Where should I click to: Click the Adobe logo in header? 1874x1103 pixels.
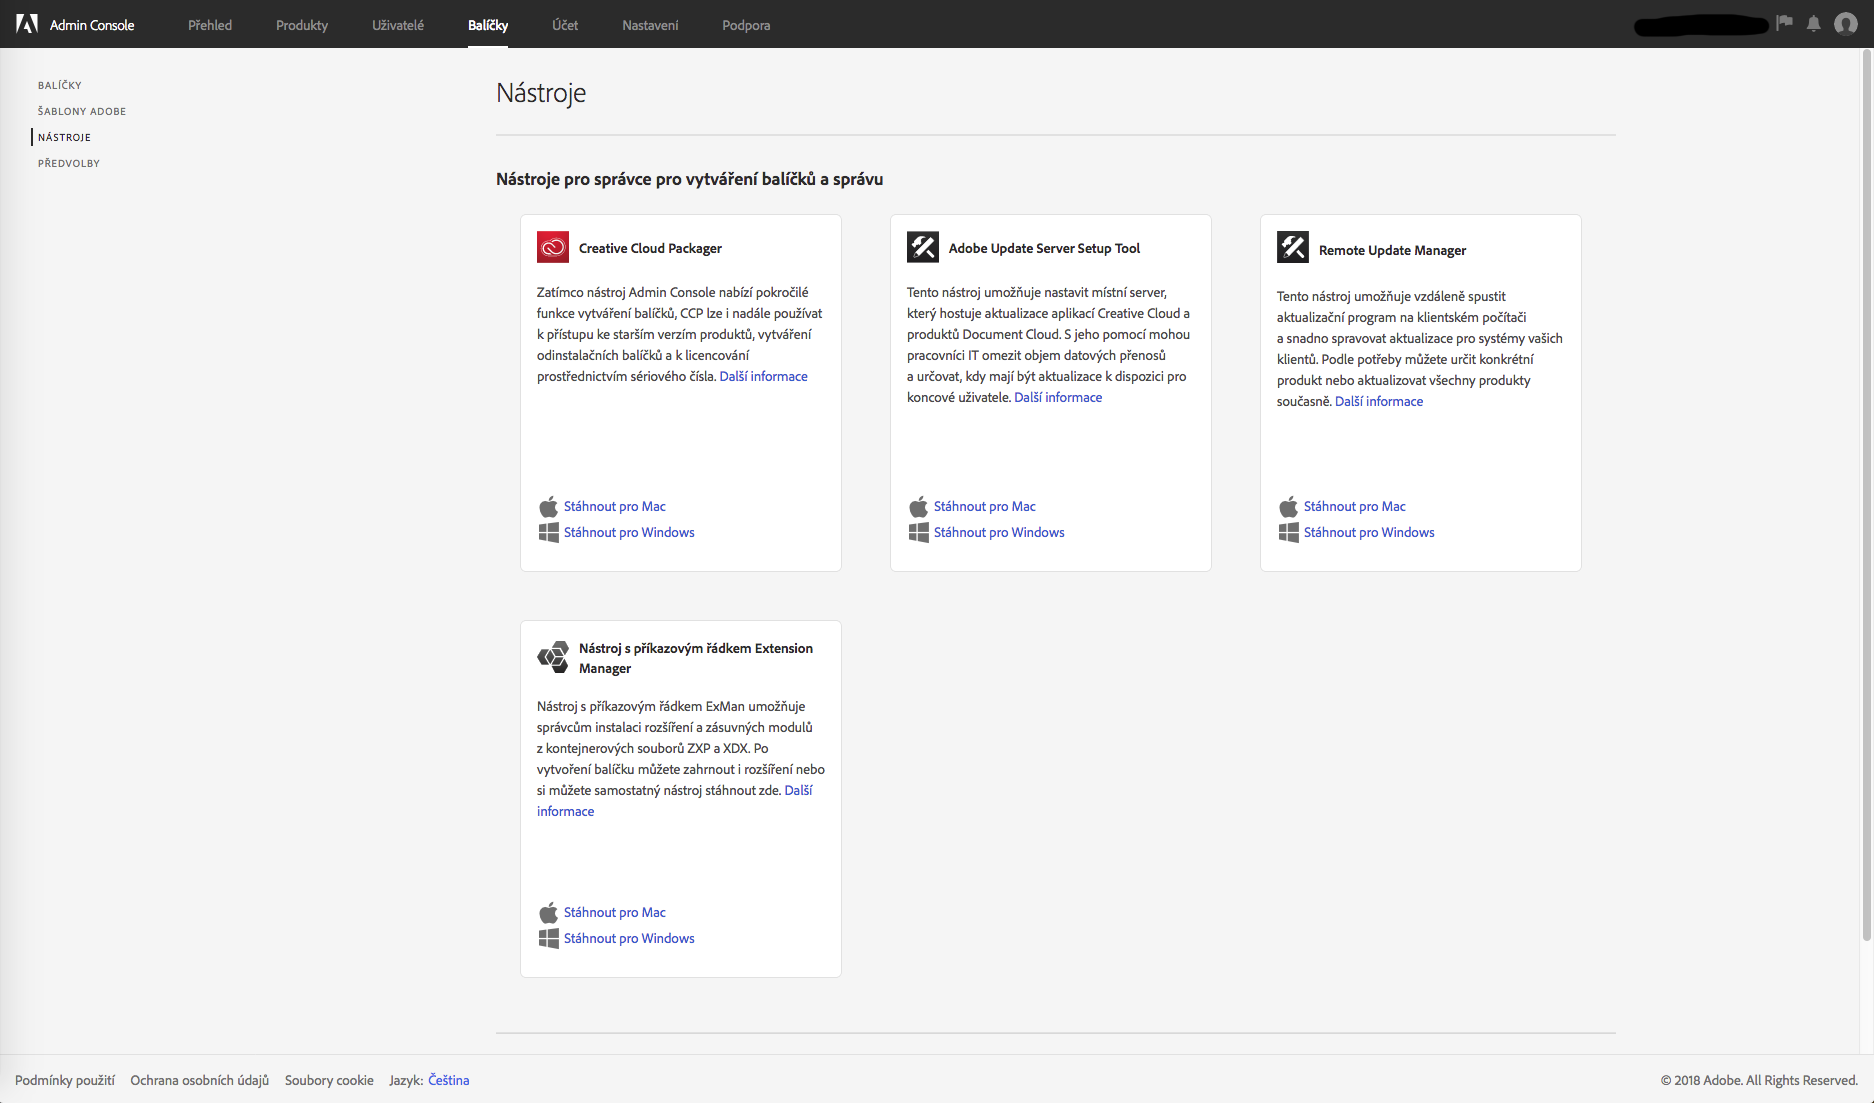tap(27, 24)
